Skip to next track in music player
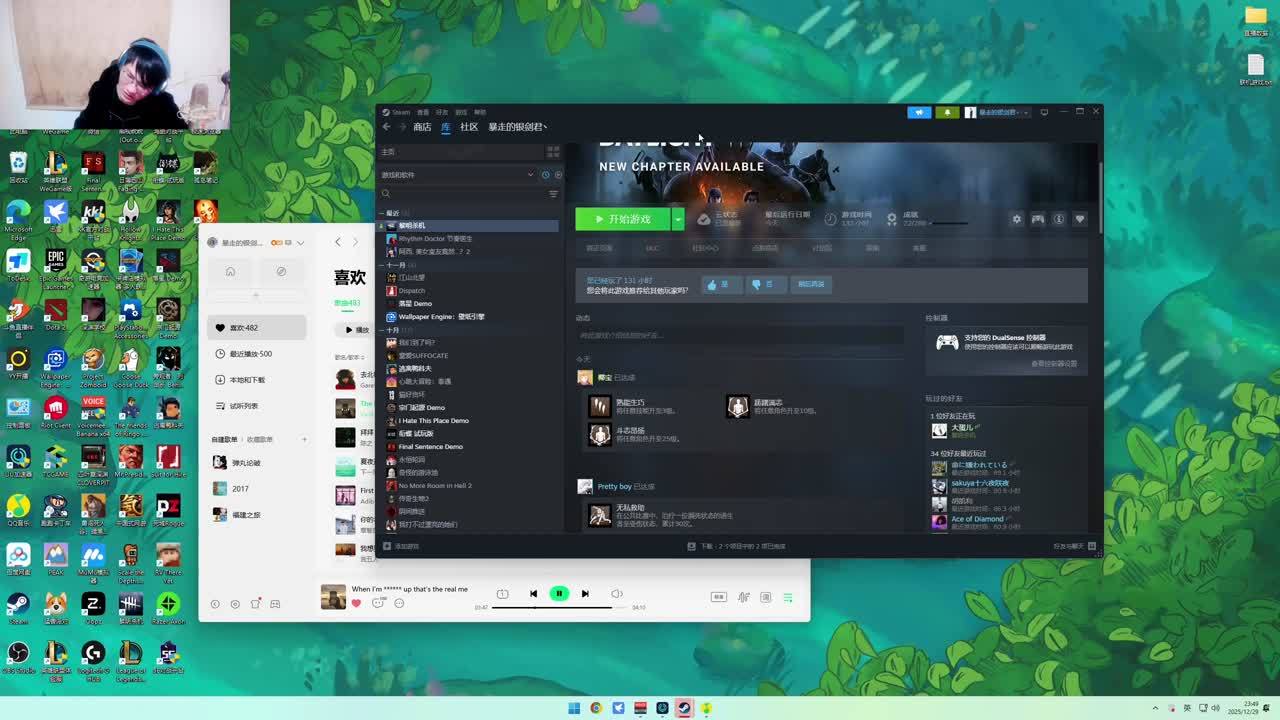This screenshot has height=720, width=1280. click(x=585, y=594)
